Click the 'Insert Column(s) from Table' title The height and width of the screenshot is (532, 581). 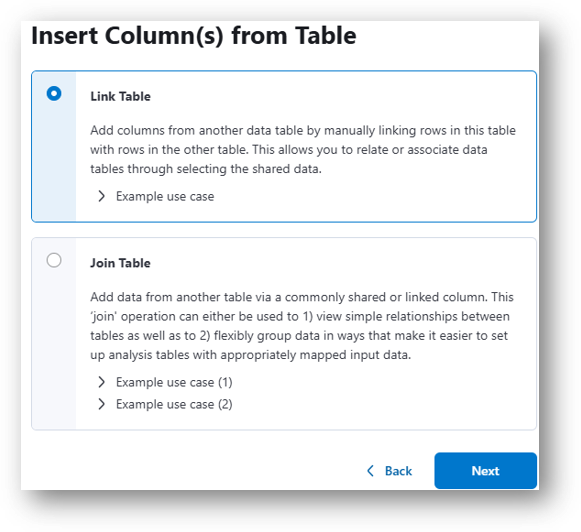(x=194, y=36)
